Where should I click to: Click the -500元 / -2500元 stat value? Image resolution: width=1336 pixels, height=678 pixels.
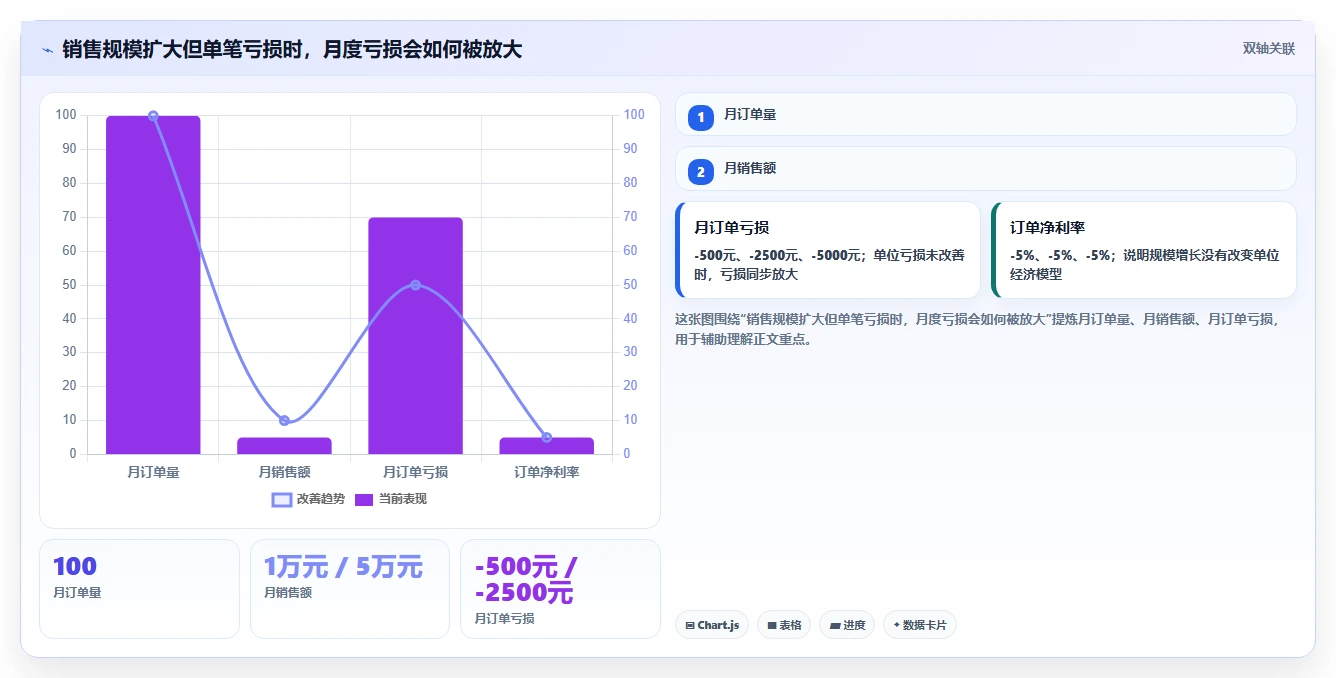526,580
